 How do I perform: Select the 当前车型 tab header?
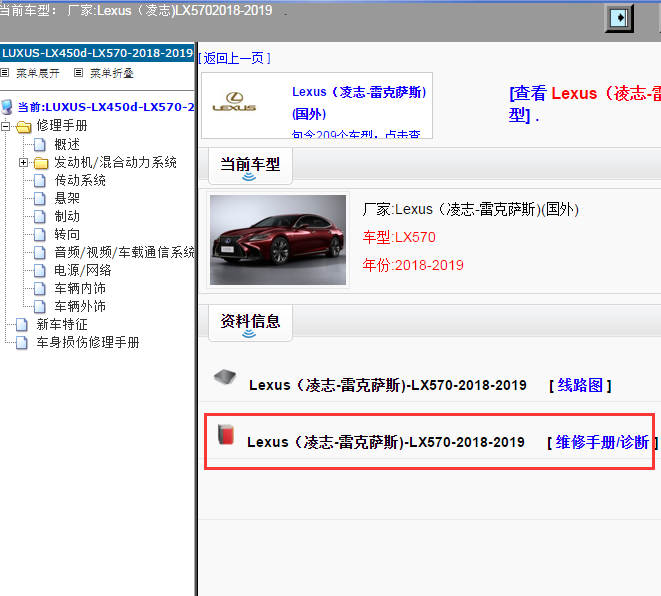tap(250, 163)
